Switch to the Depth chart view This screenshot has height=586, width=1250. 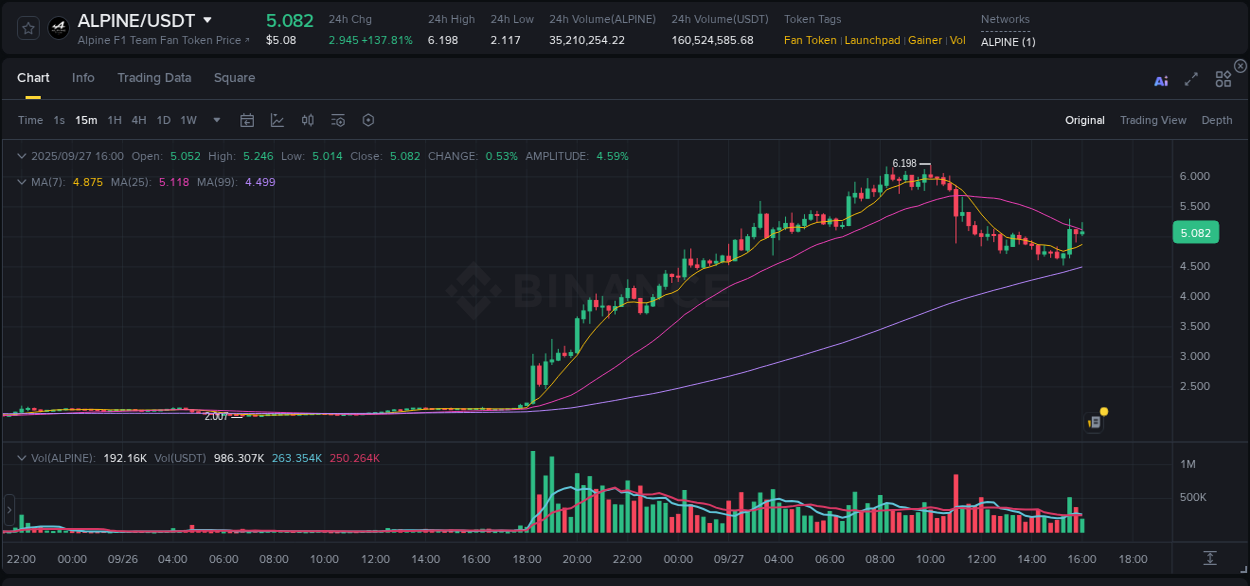pyautogui.click(x=1216, y=119)
